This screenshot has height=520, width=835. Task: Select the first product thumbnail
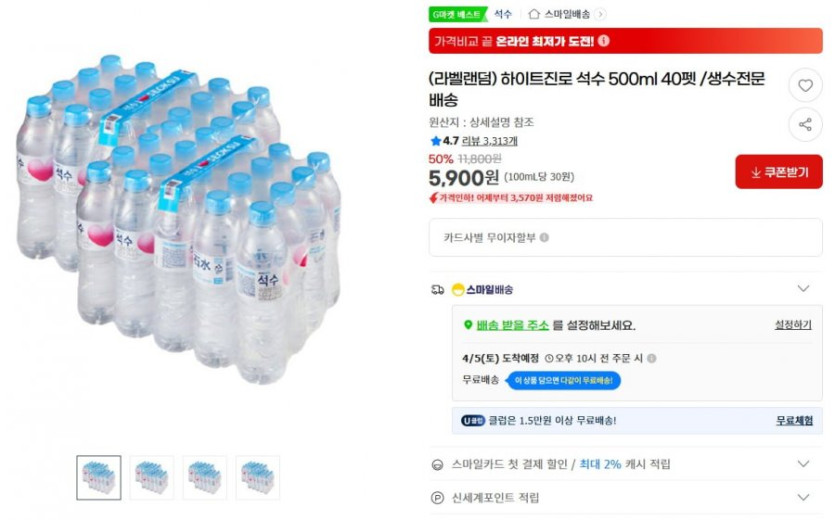click(99, 478)
